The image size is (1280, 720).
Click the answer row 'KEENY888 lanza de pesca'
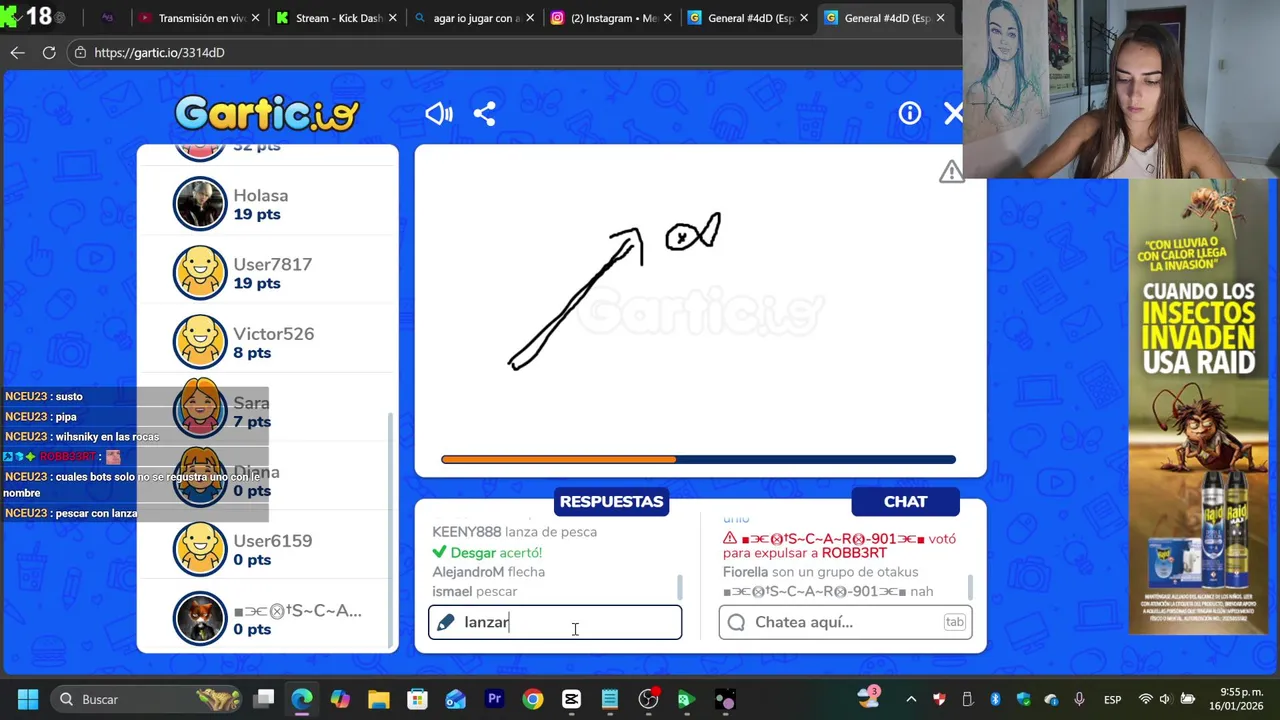pyautogui.click(x=515, y=532)
